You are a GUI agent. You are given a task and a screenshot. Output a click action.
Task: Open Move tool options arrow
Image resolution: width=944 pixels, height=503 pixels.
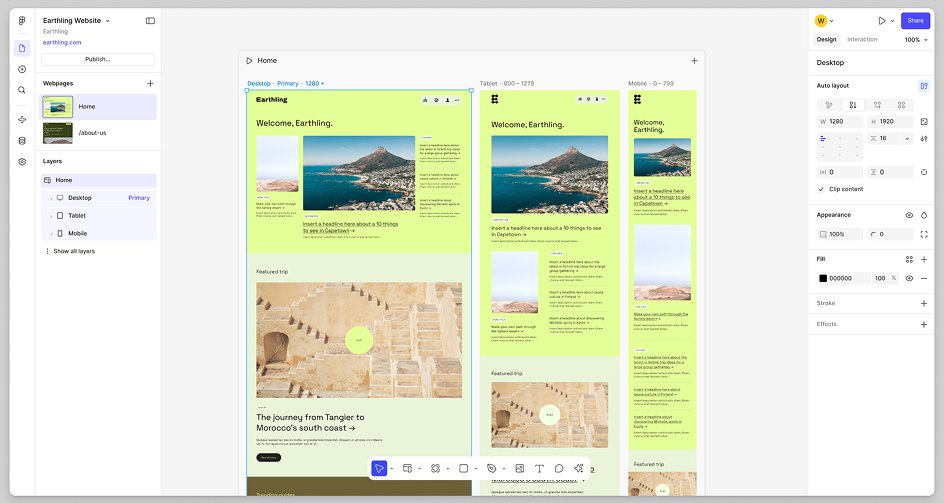(391, 469)
